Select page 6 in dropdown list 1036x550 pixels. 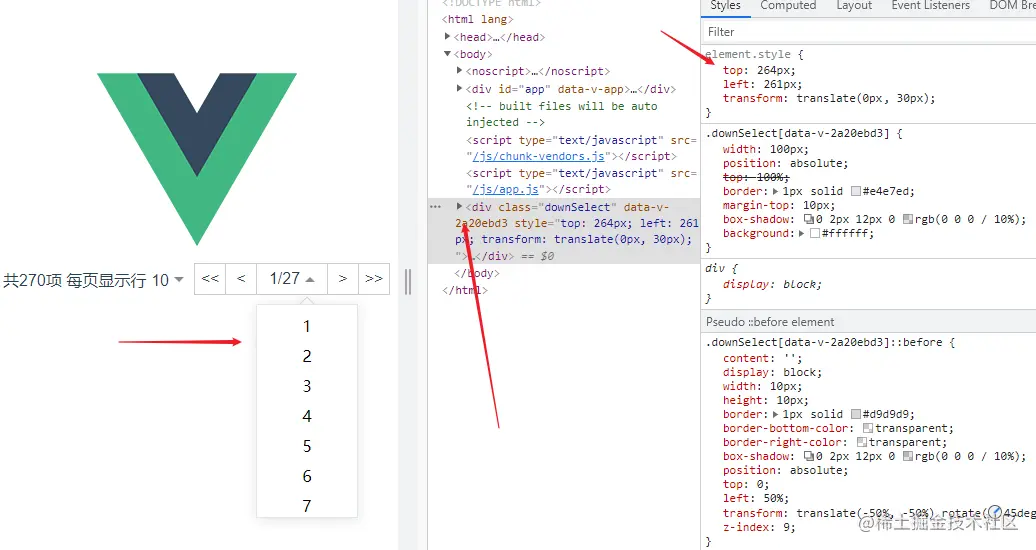pyautogui.click(x=307, y=476)
